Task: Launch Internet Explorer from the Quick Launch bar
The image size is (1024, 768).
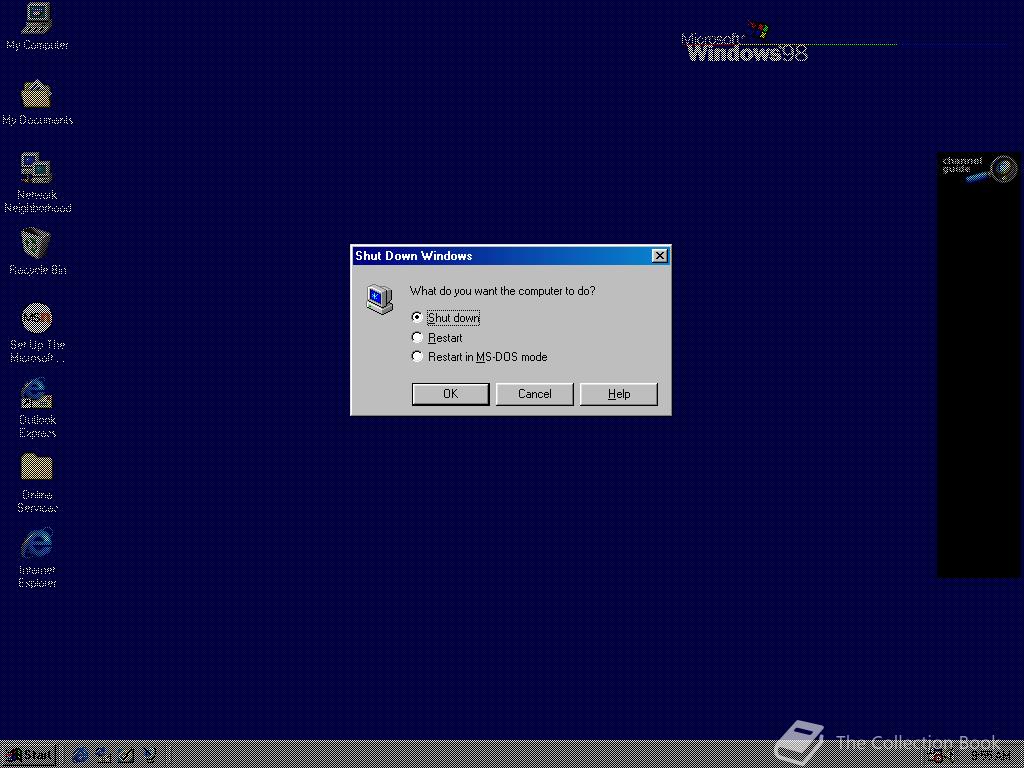Action: 80,756
